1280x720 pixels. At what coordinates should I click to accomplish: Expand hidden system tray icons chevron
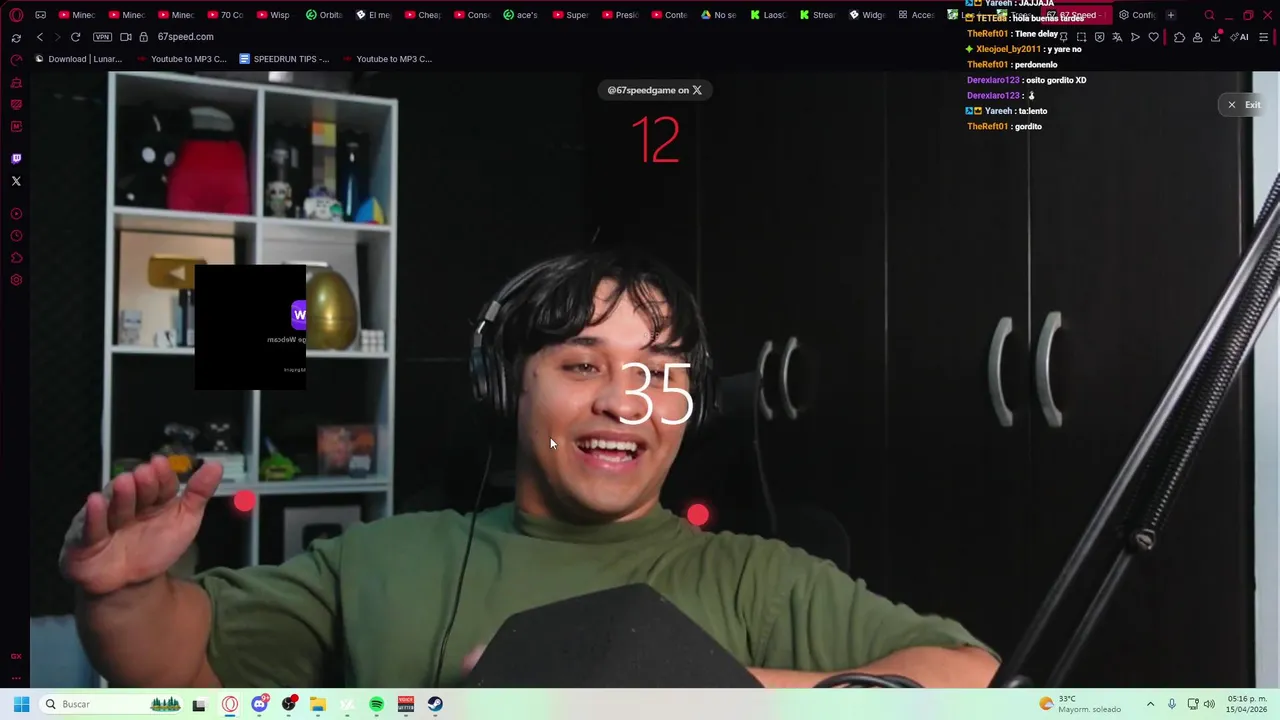click(1150, 704)
